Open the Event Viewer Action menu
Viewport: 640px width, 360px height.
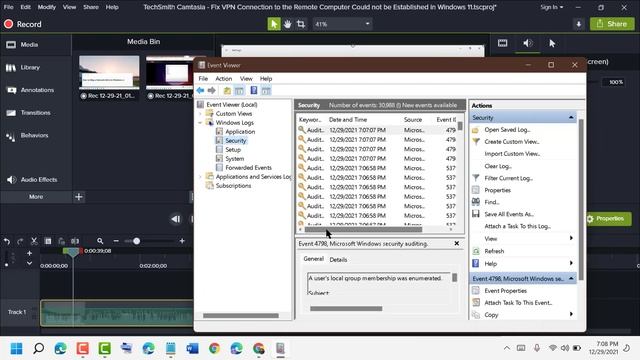224,78
